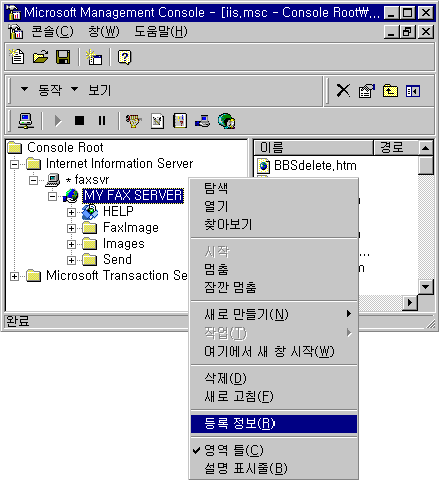Viewport: 439px width, 480px height.
Task: Click the up one level folder icon
Action: coord(390,91)
